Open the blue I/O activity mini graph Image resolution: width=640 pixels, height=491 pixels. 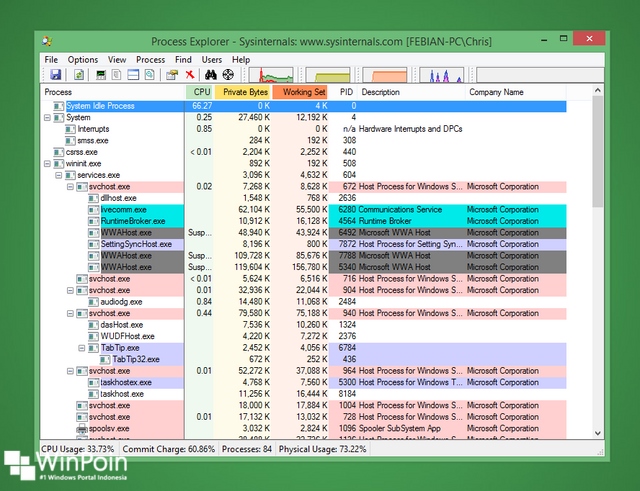point(441,75)
